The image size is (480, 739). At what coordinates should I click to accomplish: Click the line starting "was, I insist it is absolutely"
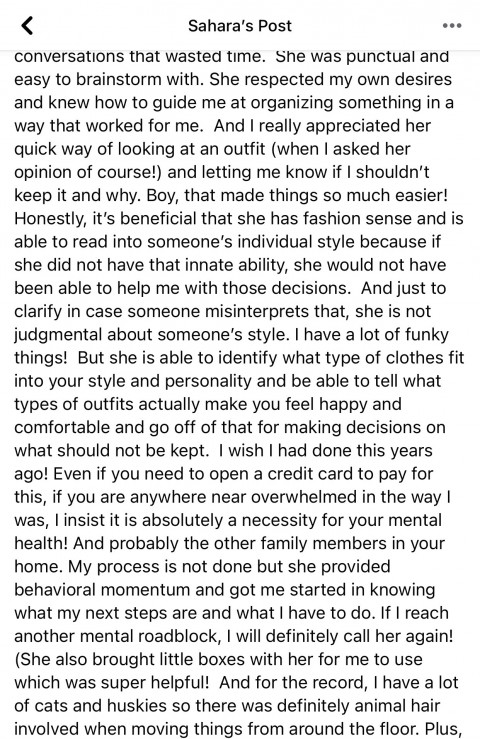pos(228,520)
